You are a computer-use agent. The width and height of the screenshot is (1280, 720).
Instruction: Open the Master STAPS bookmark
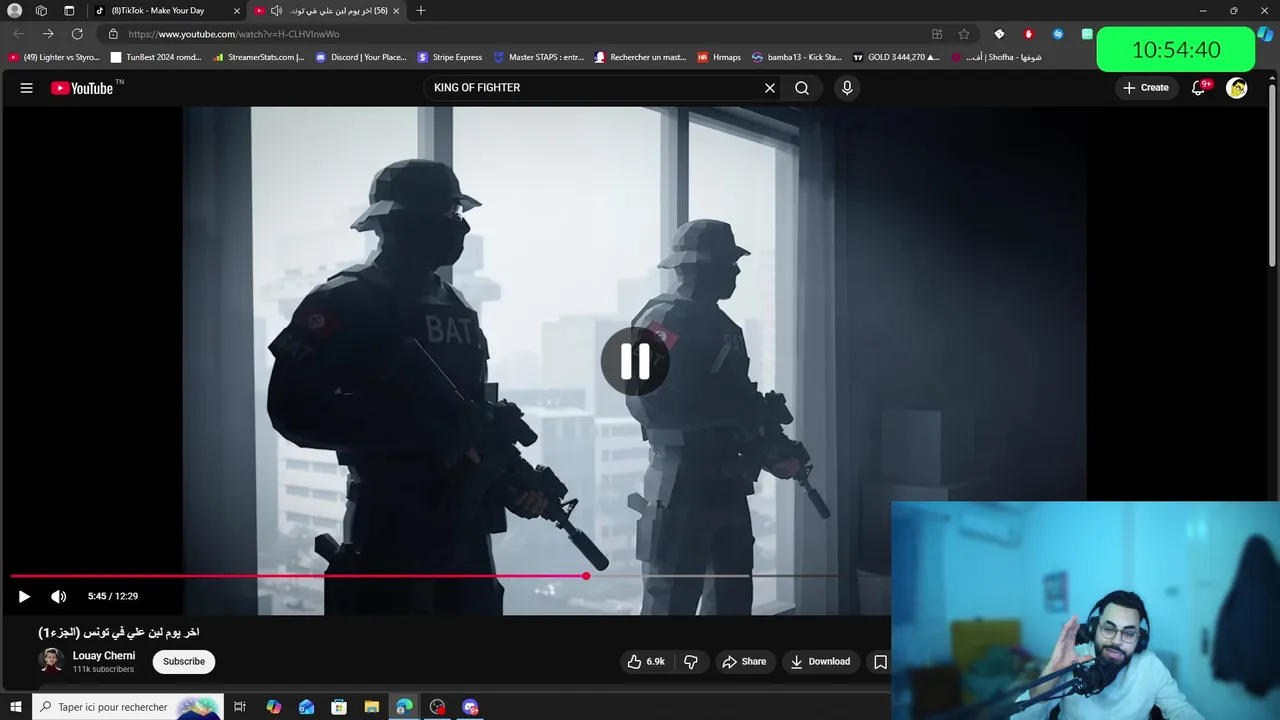[539, 57]
